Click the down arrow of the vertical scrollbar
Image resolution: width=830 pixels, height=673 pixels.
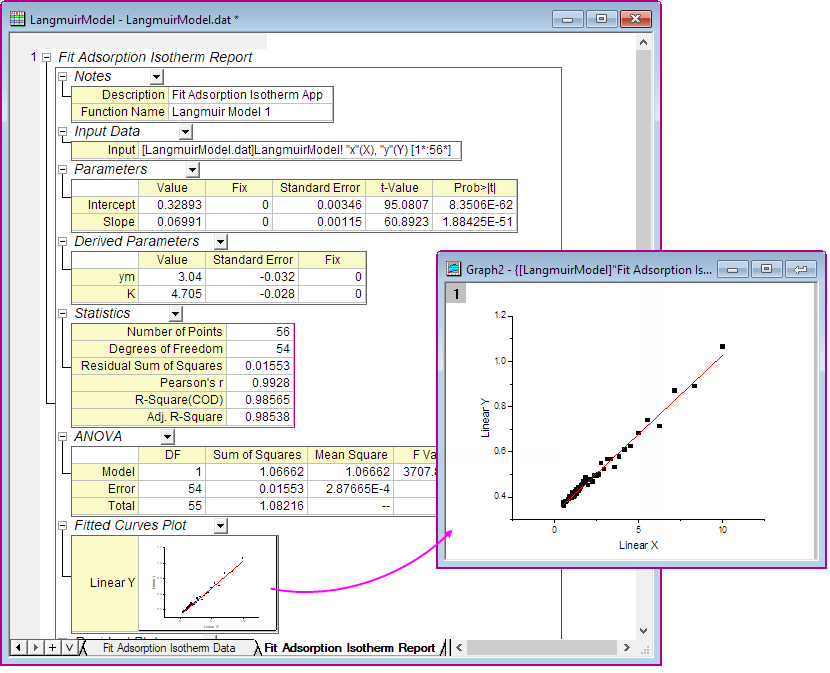[x=644, y=629]
